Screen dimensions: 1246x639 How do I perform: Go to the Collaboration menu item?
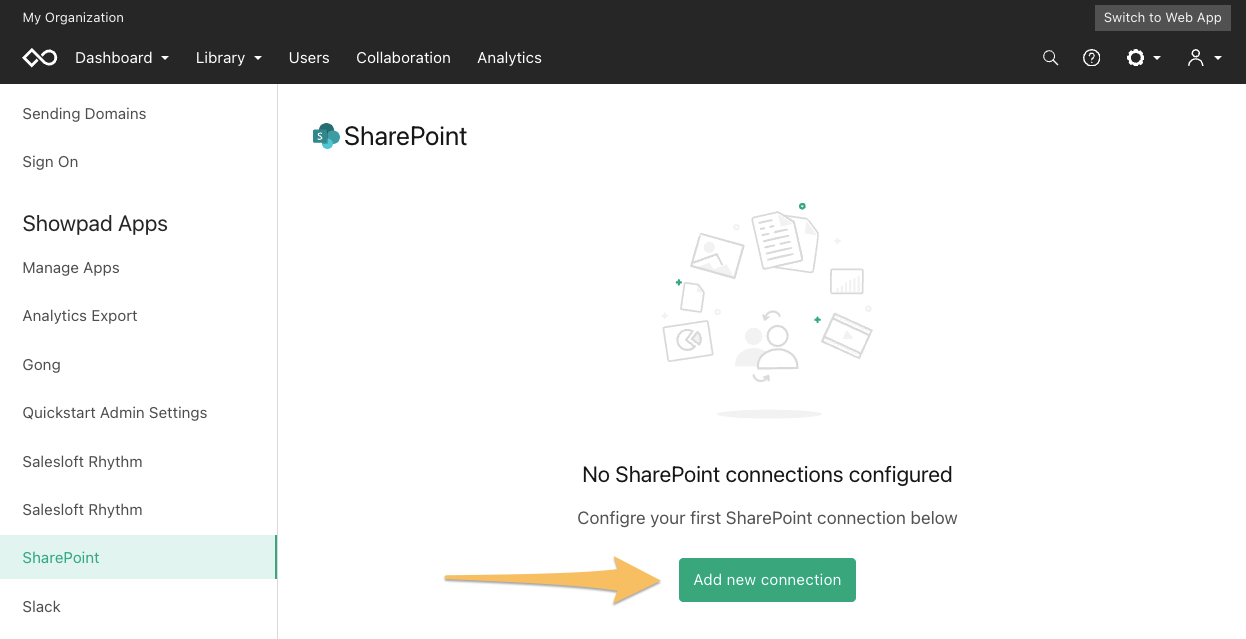pos(403,58)
